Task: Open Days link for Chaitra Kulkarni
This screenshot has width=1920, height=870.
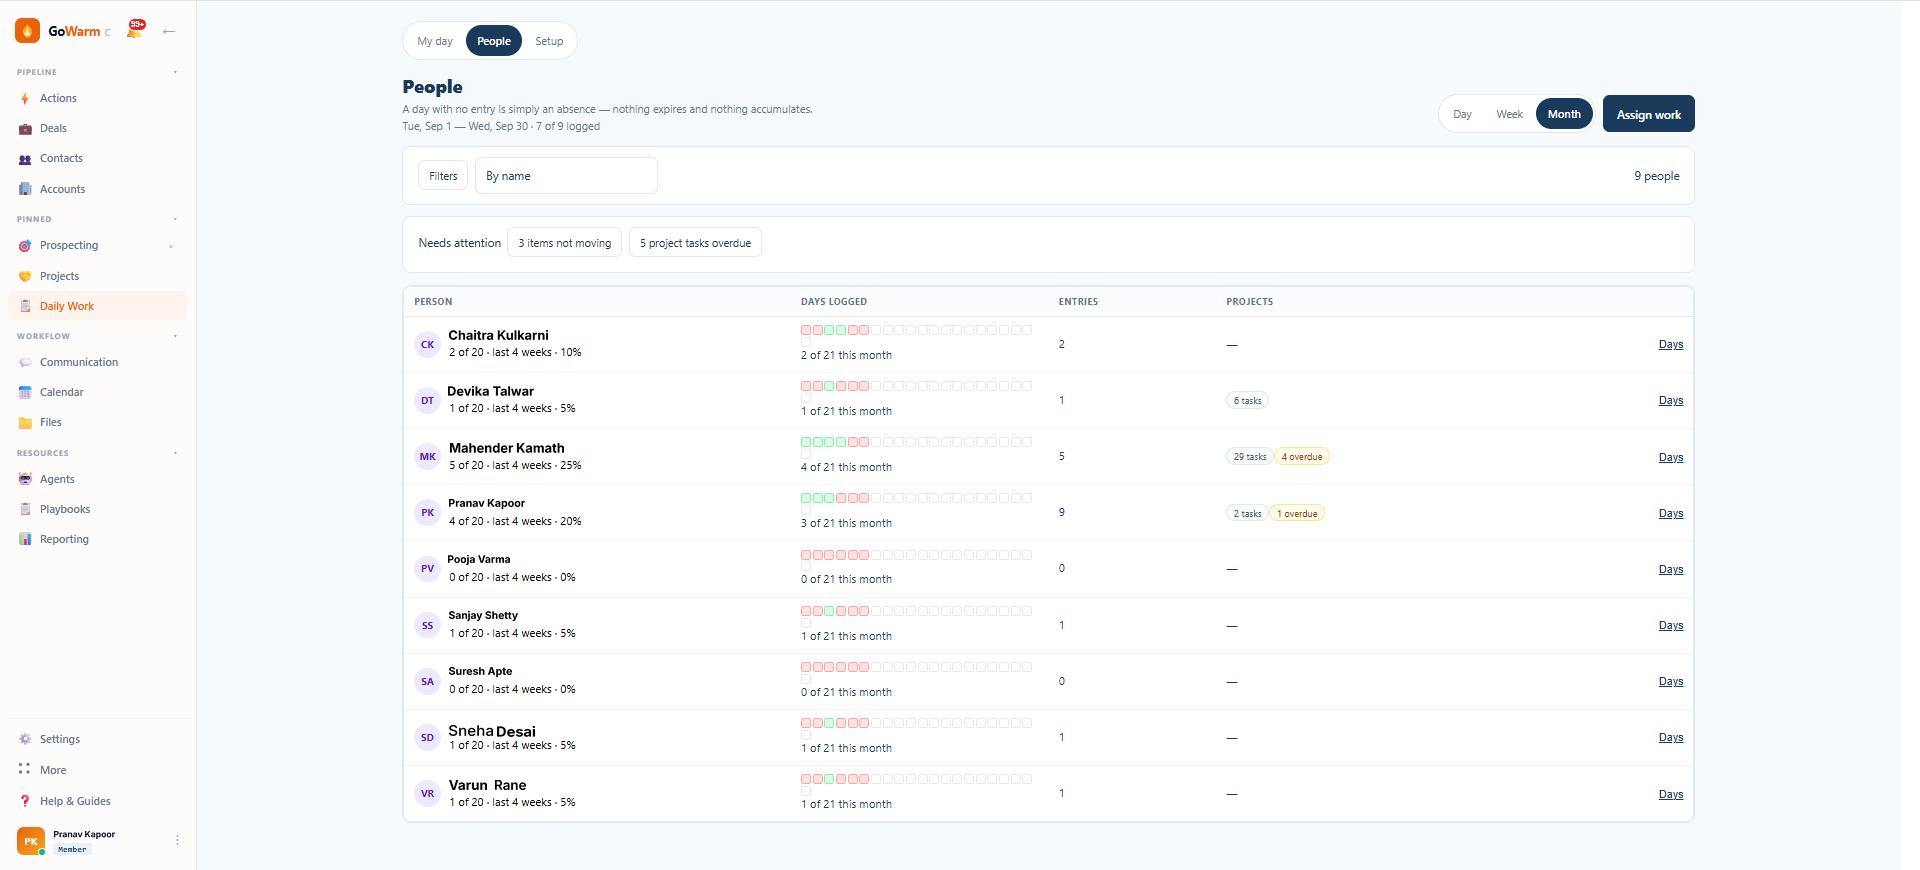Action: coord(1670,344)
